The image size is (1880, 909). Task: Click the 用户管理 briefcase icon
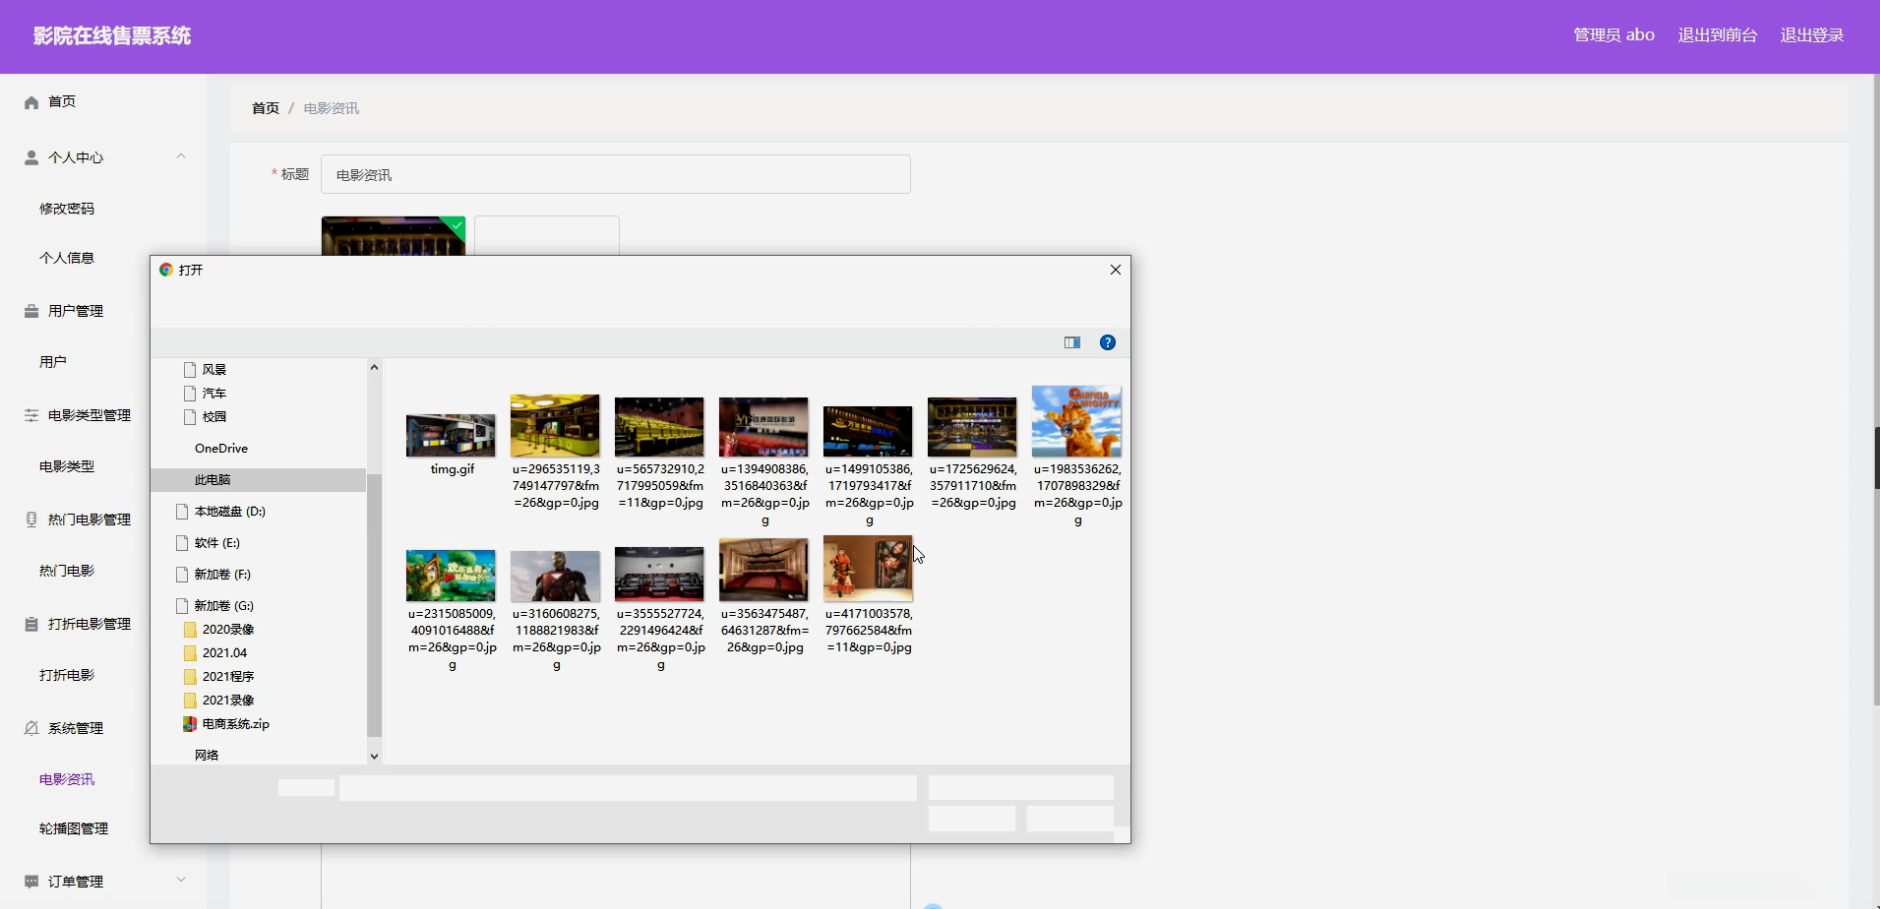coord(32,311)
